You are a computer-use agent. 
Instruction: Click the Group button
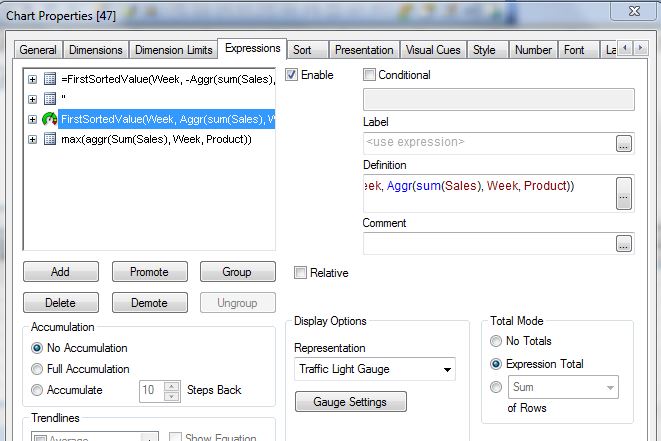(x=237, y=272)
